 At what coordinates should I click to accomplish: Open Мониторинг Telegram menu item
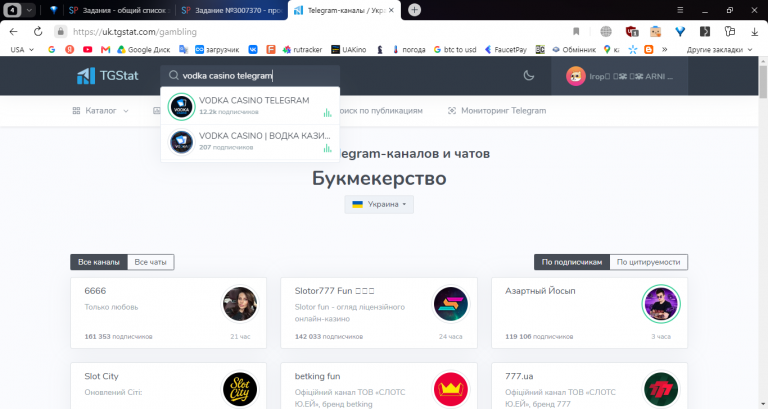[x=497, y=111]
